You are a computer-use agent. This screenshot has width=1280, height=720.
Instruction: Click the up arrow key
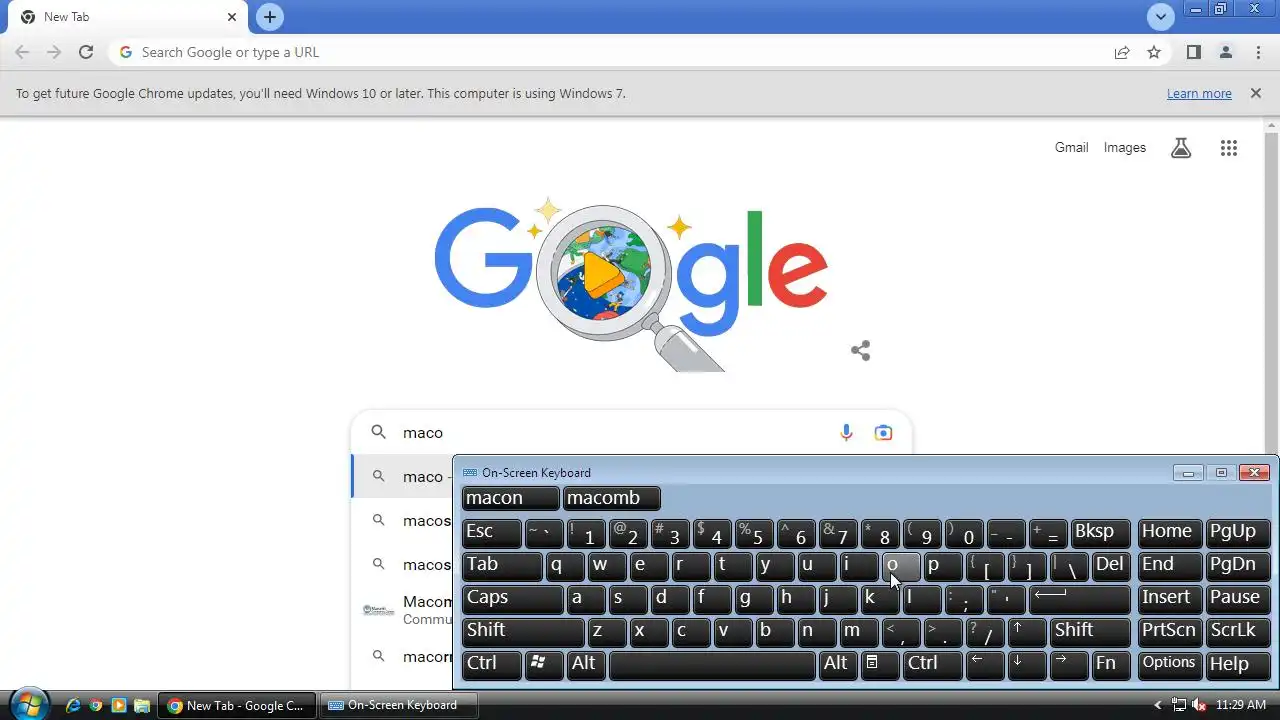click(x=1027, y=632)
